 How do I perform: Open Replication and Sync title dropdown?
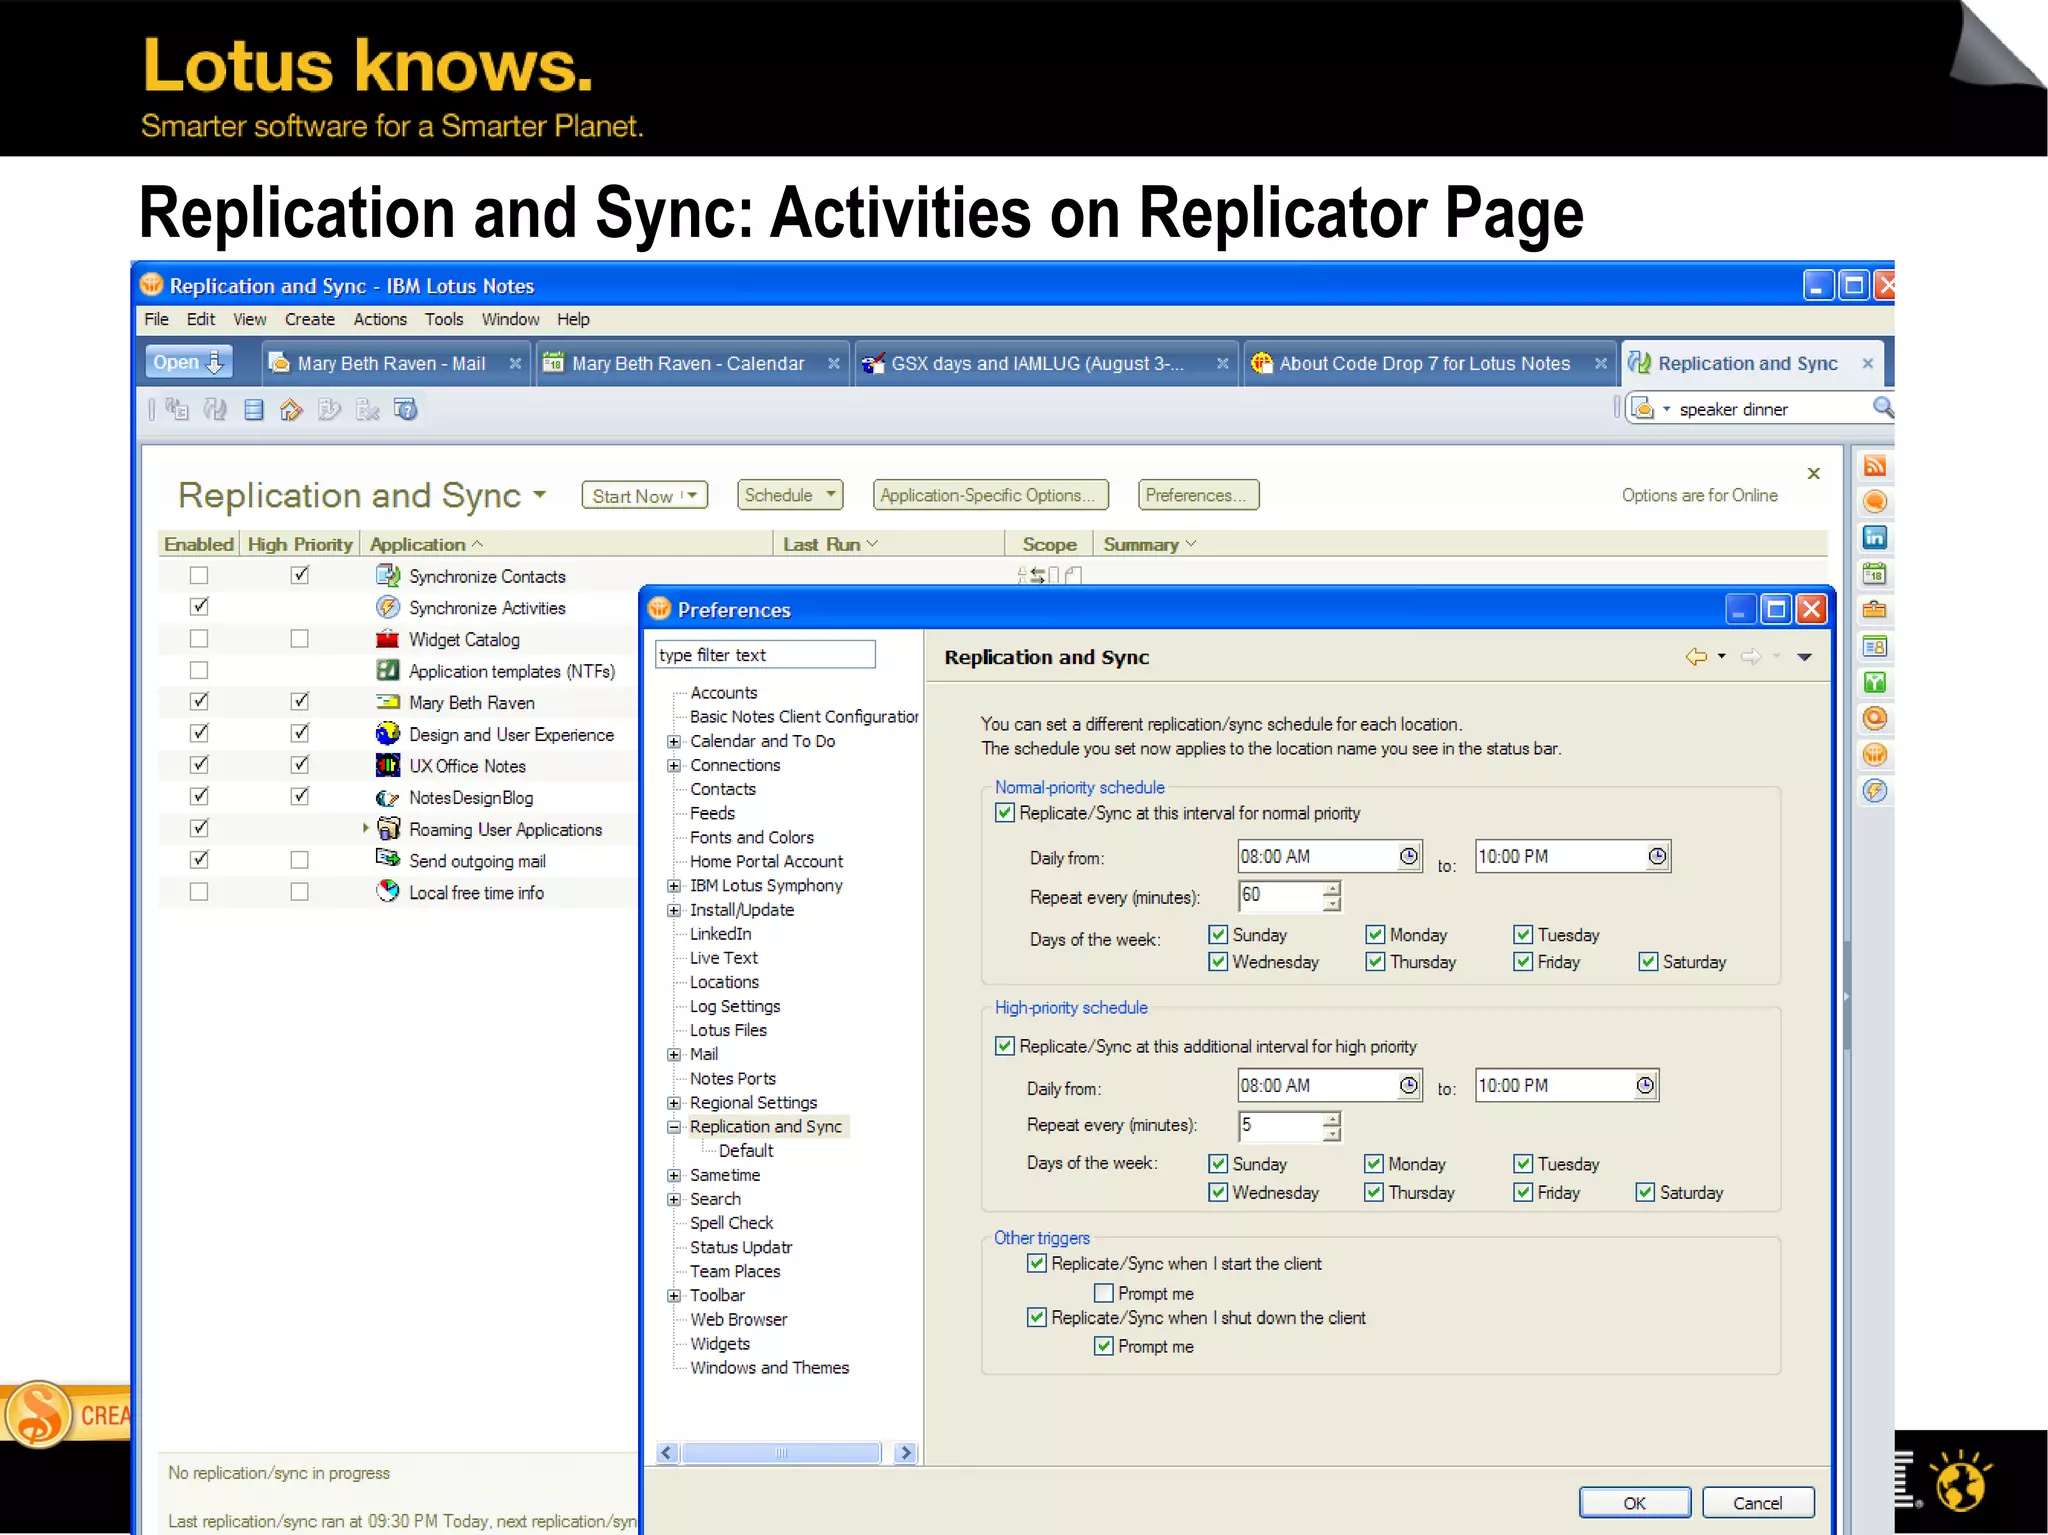540,495
